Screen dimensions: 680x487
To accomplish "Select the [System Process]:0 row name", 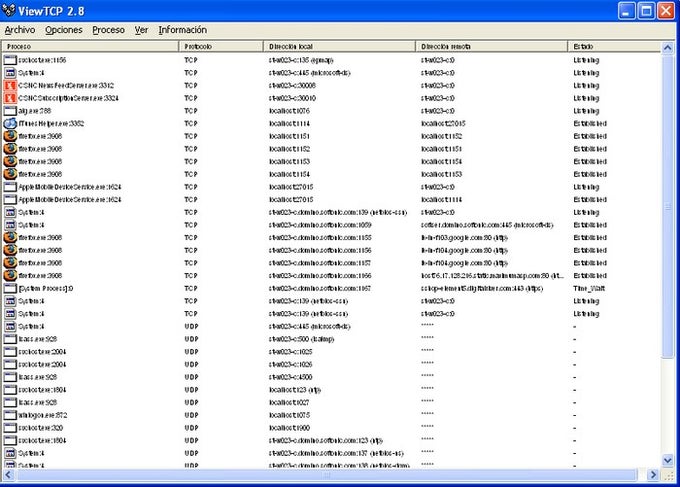I will [46, 288].
